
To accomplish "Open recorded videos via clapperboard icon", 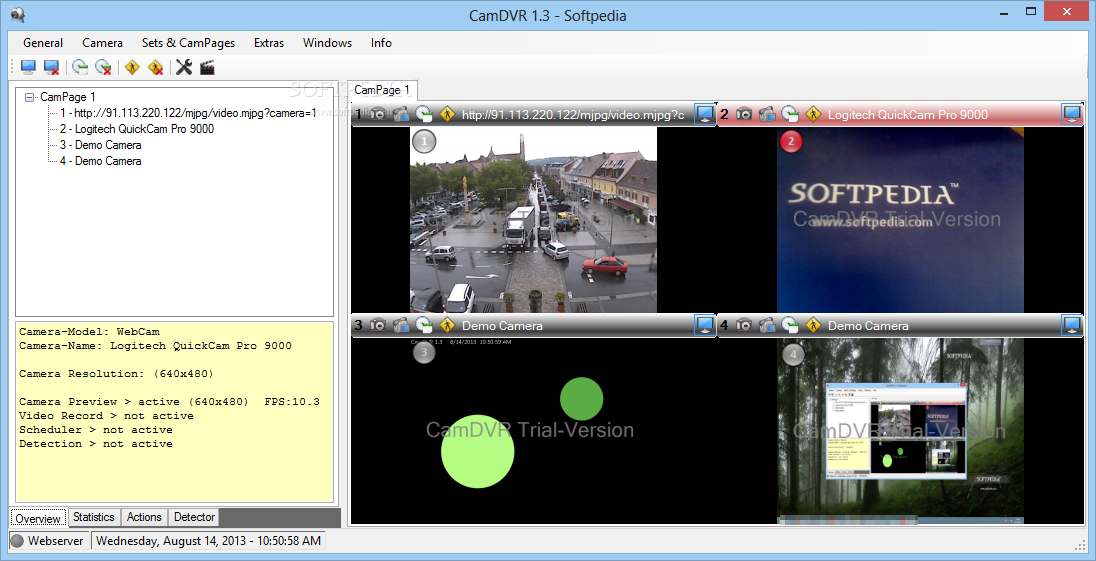I will tap(207, 67).
